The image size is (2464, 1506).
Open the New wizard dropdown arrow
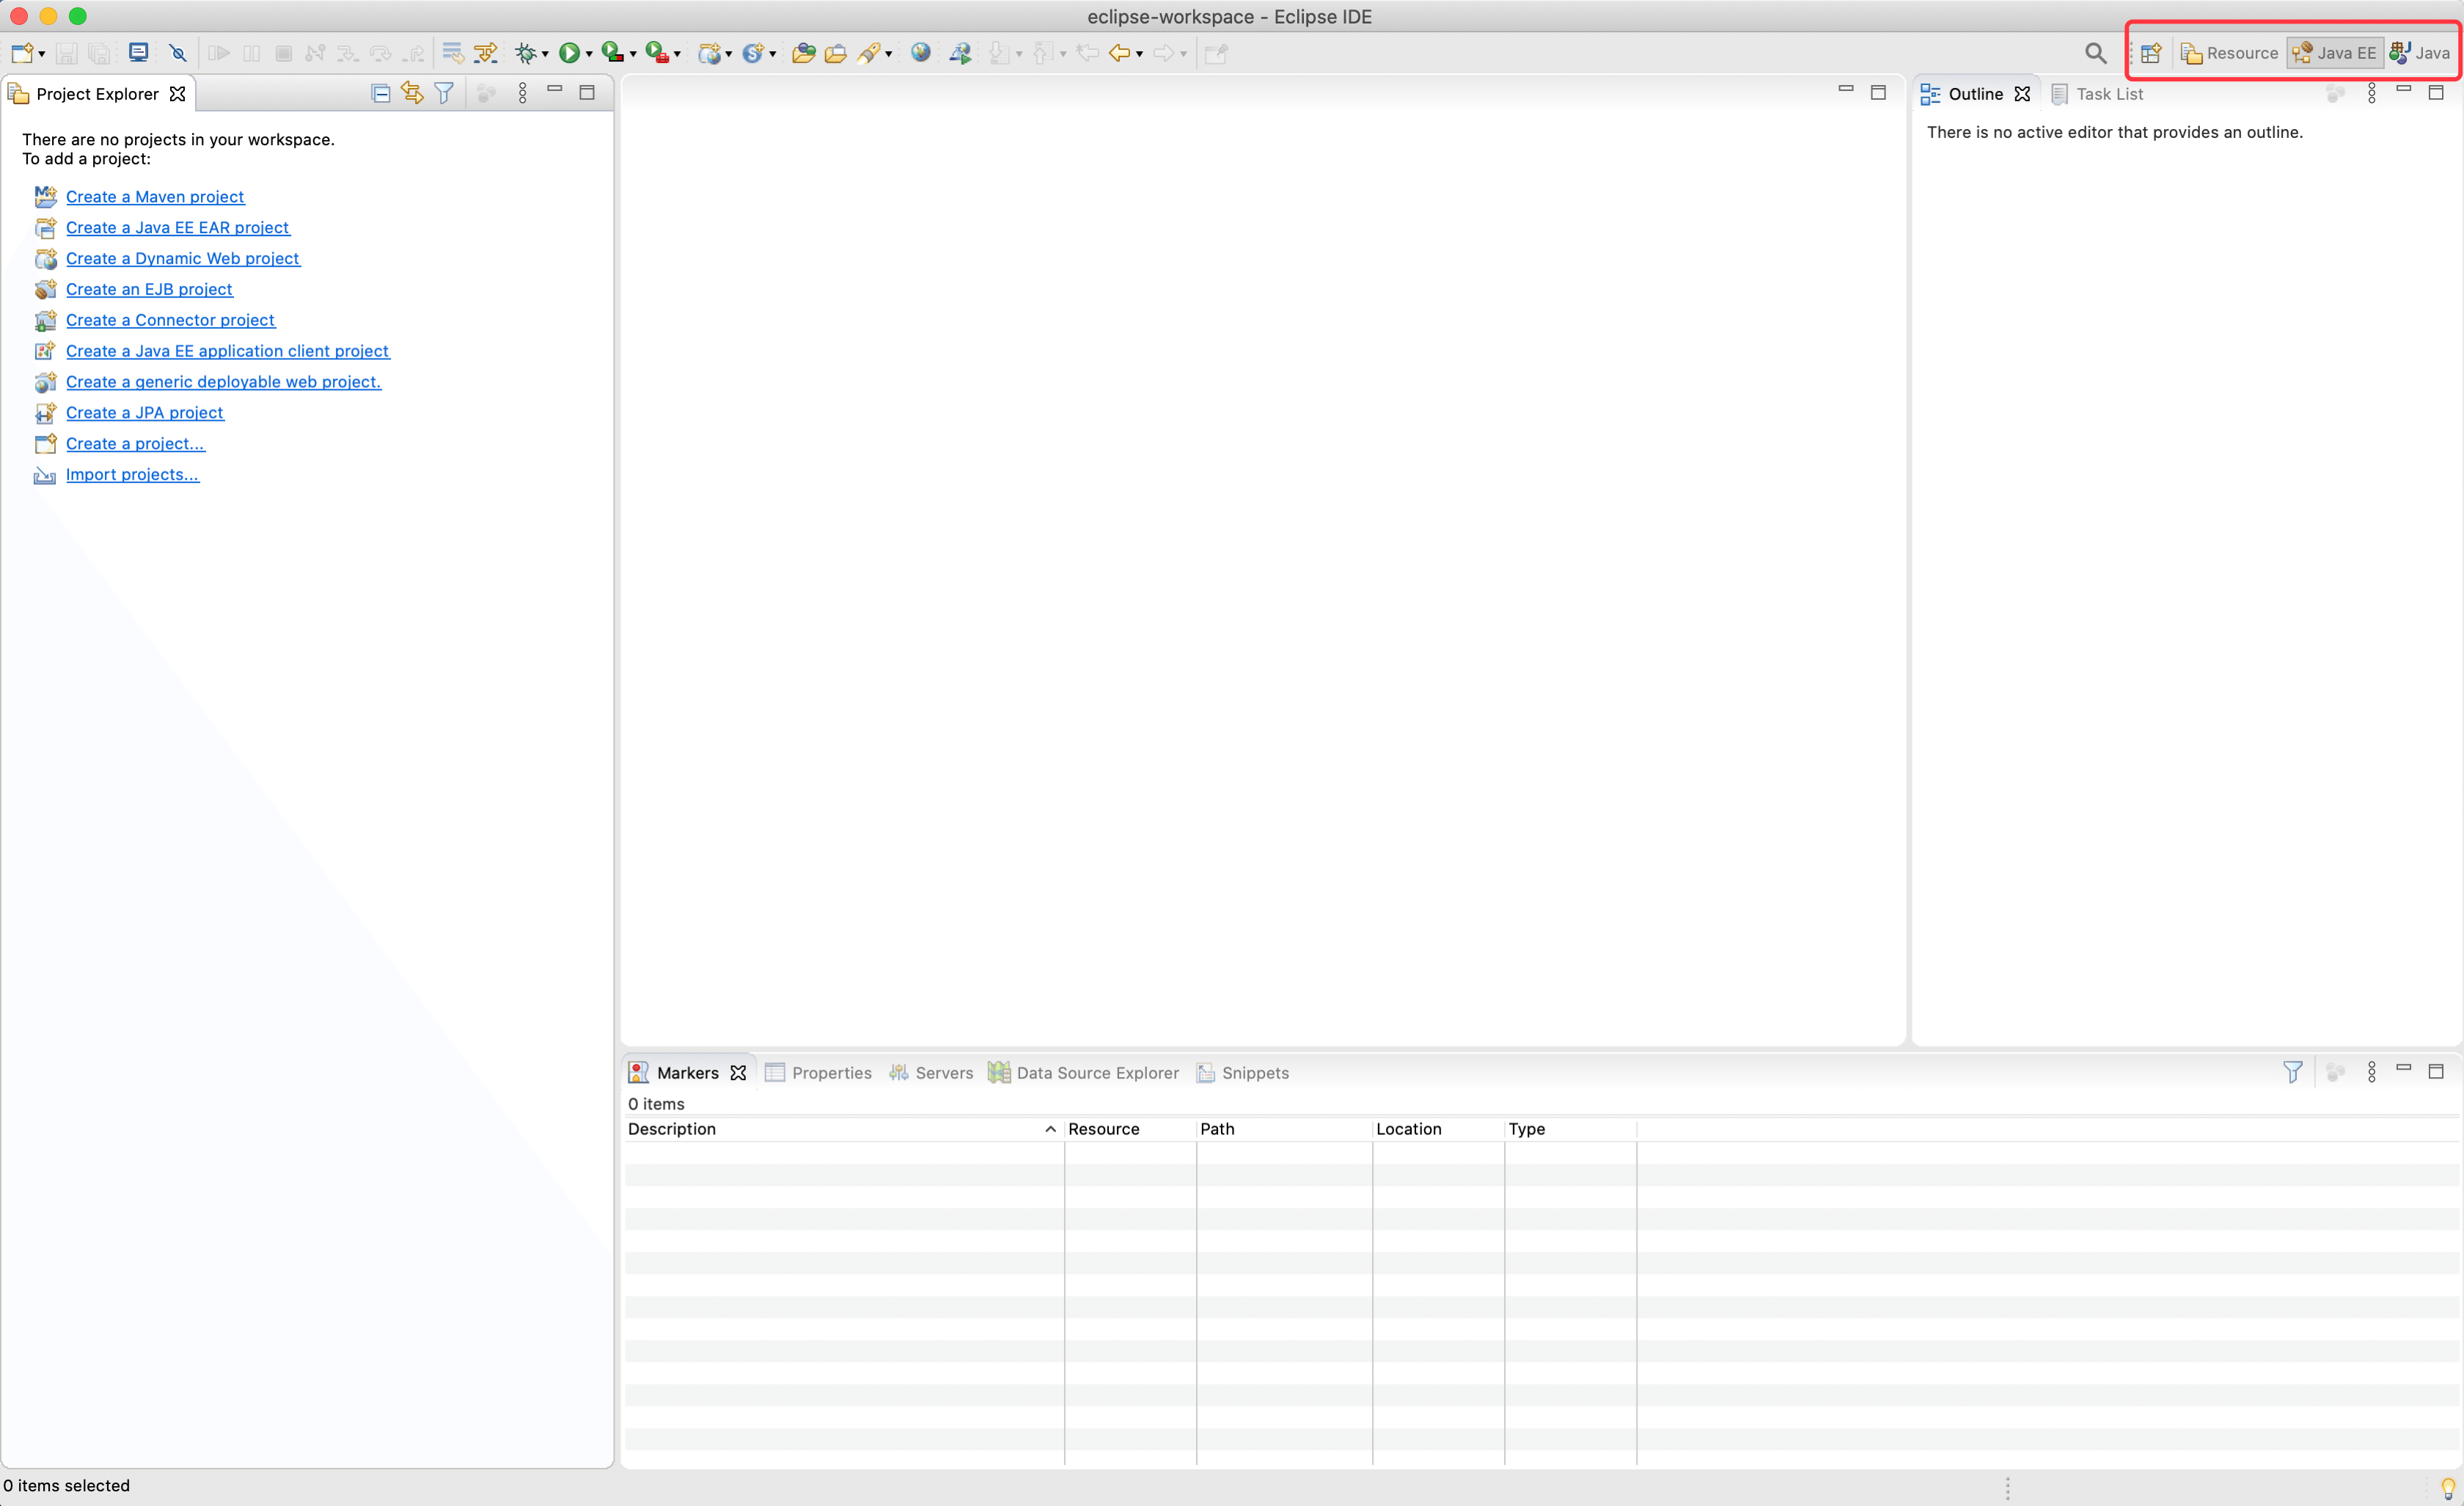coord(41,54)
